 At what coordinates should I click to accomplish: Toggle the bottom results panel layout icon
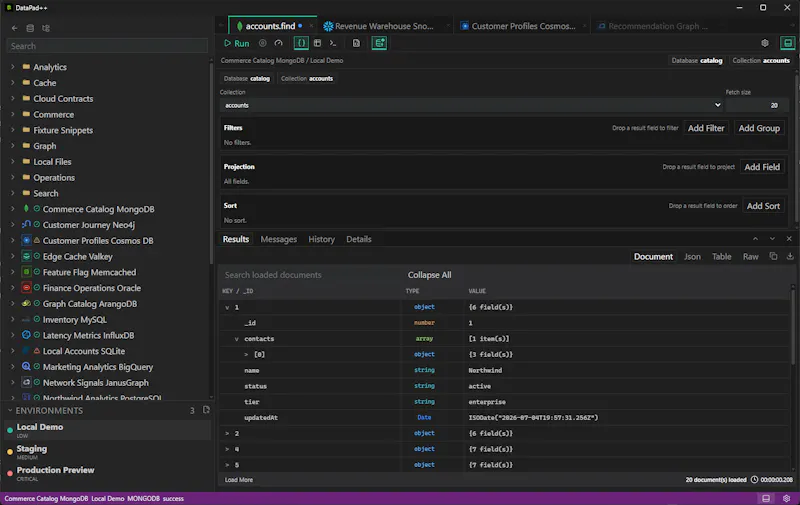tap(788, 43)
